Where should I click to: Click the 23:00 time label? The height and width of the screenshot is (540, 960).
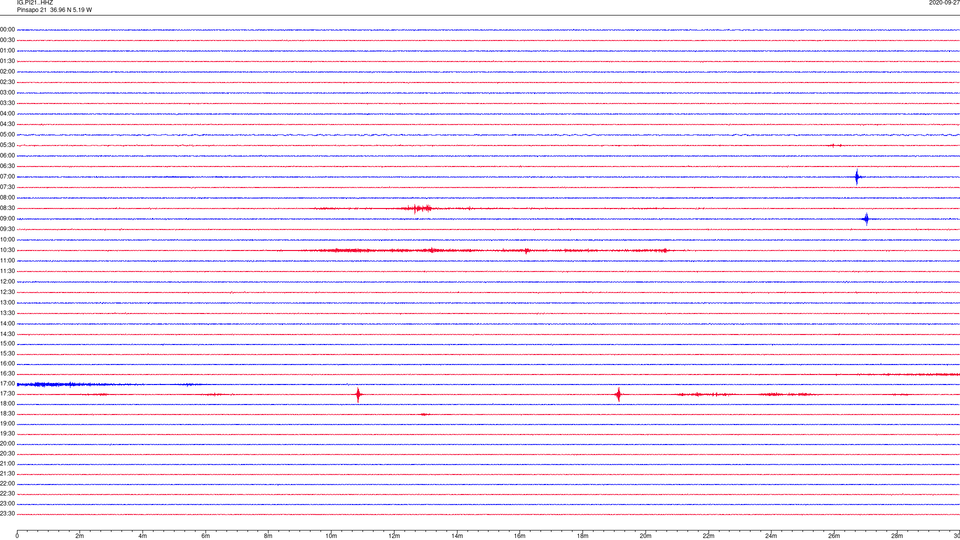coord(7,504)
